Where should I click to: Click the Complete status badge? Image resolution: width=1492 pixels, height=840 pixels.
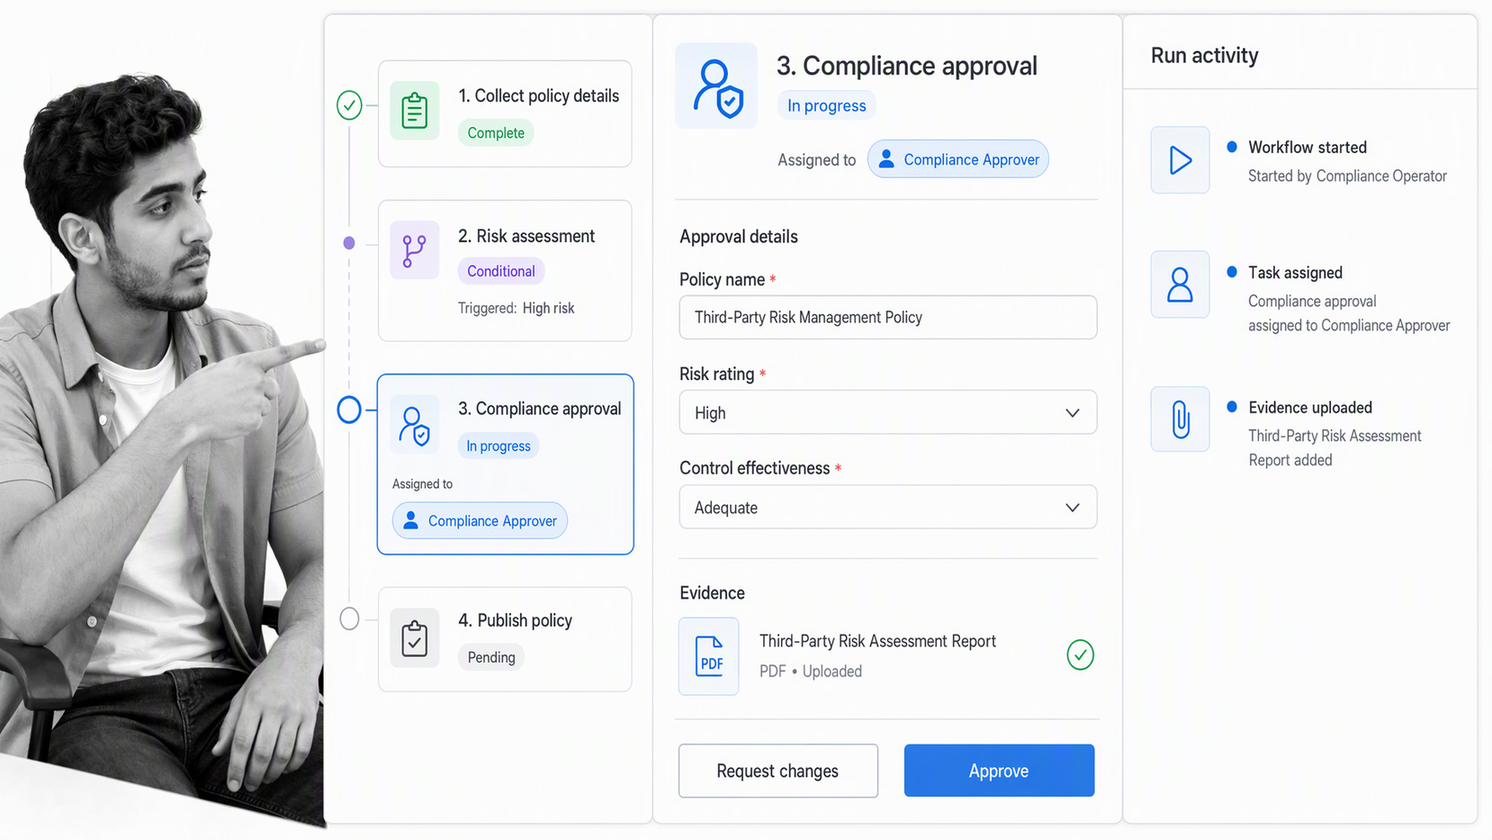click(x=496, y=133)
